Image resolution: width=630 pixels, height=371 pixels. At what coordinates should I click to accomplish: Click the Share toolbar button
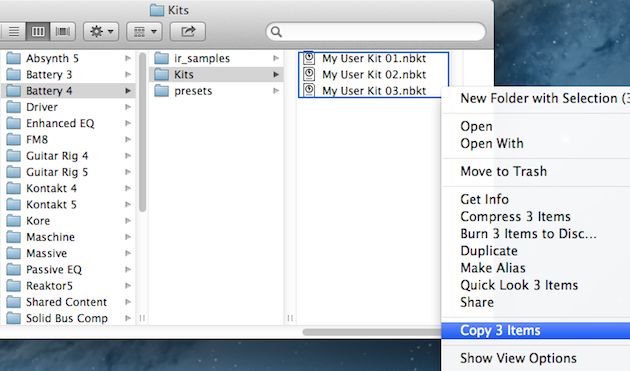point(188,31)
